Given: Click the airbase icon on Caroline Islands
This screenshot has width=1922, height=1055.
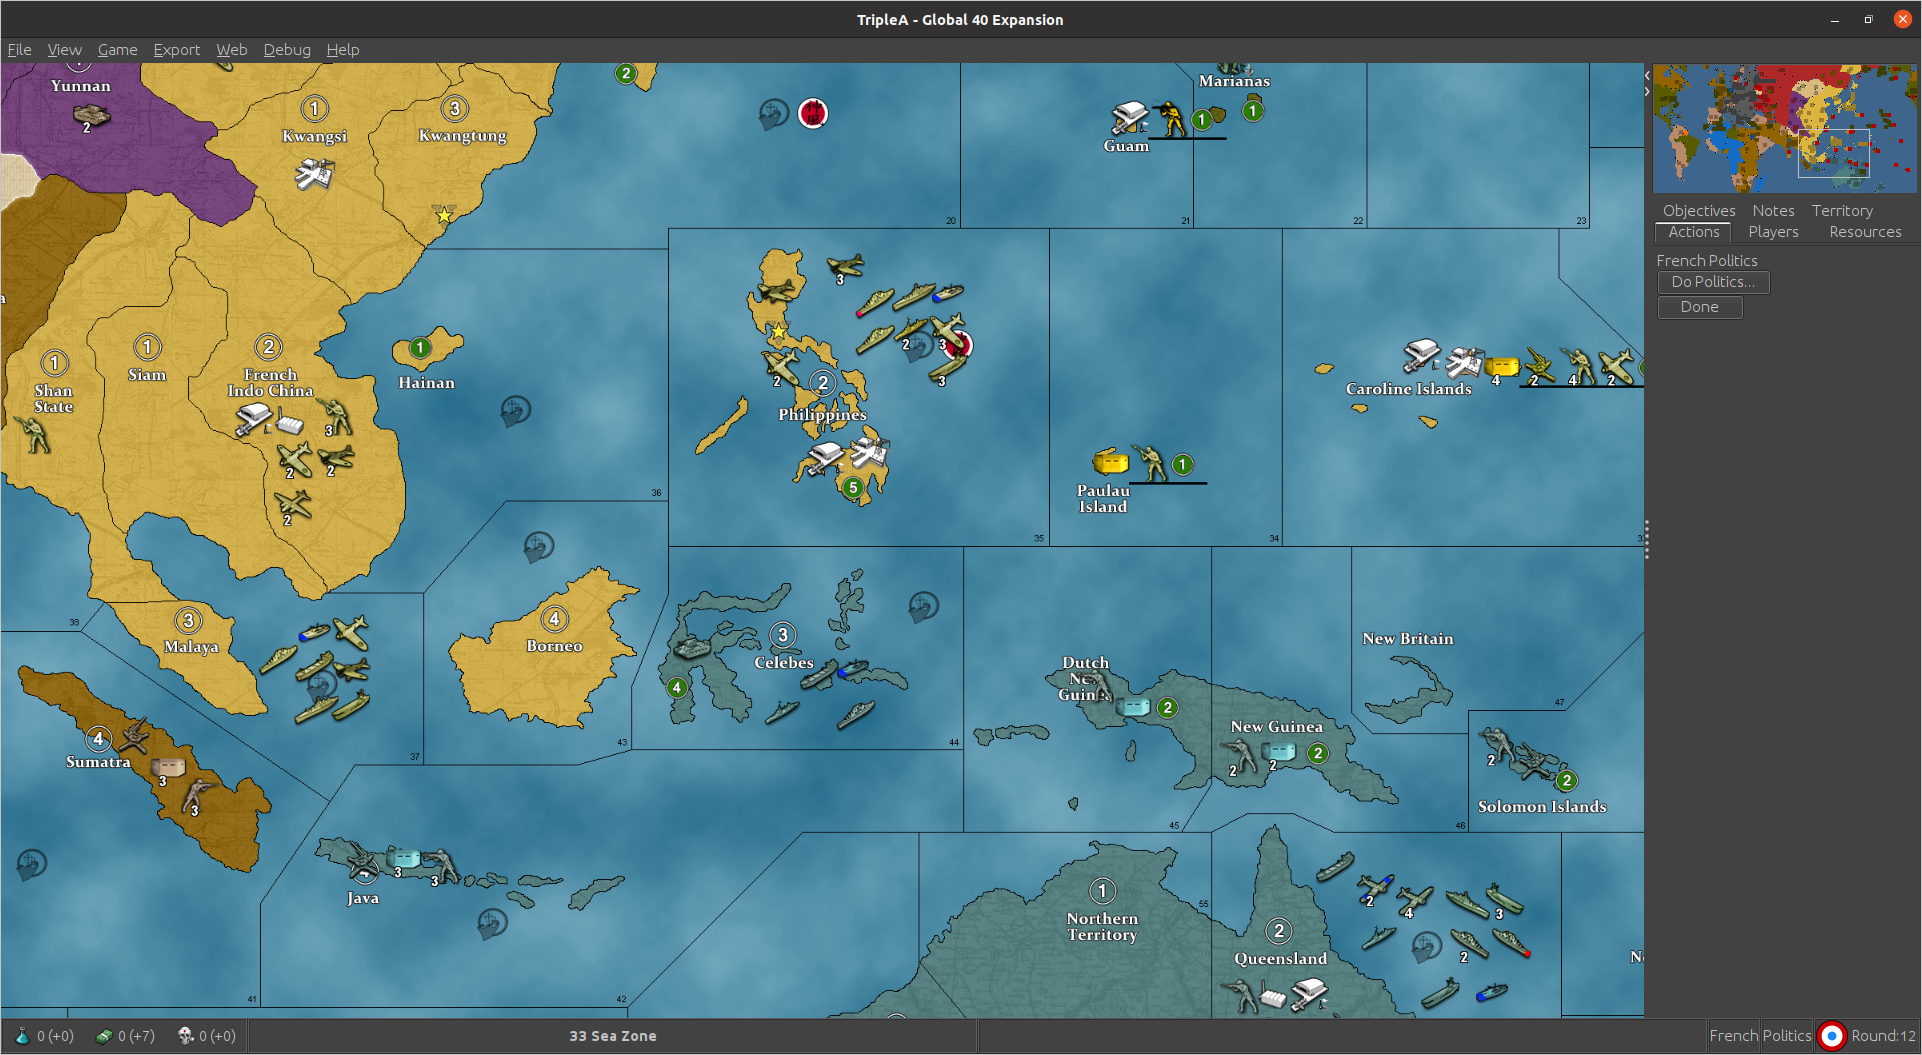Looking at the screenshot, I should pyautogui.click(x=1421, y=355).
